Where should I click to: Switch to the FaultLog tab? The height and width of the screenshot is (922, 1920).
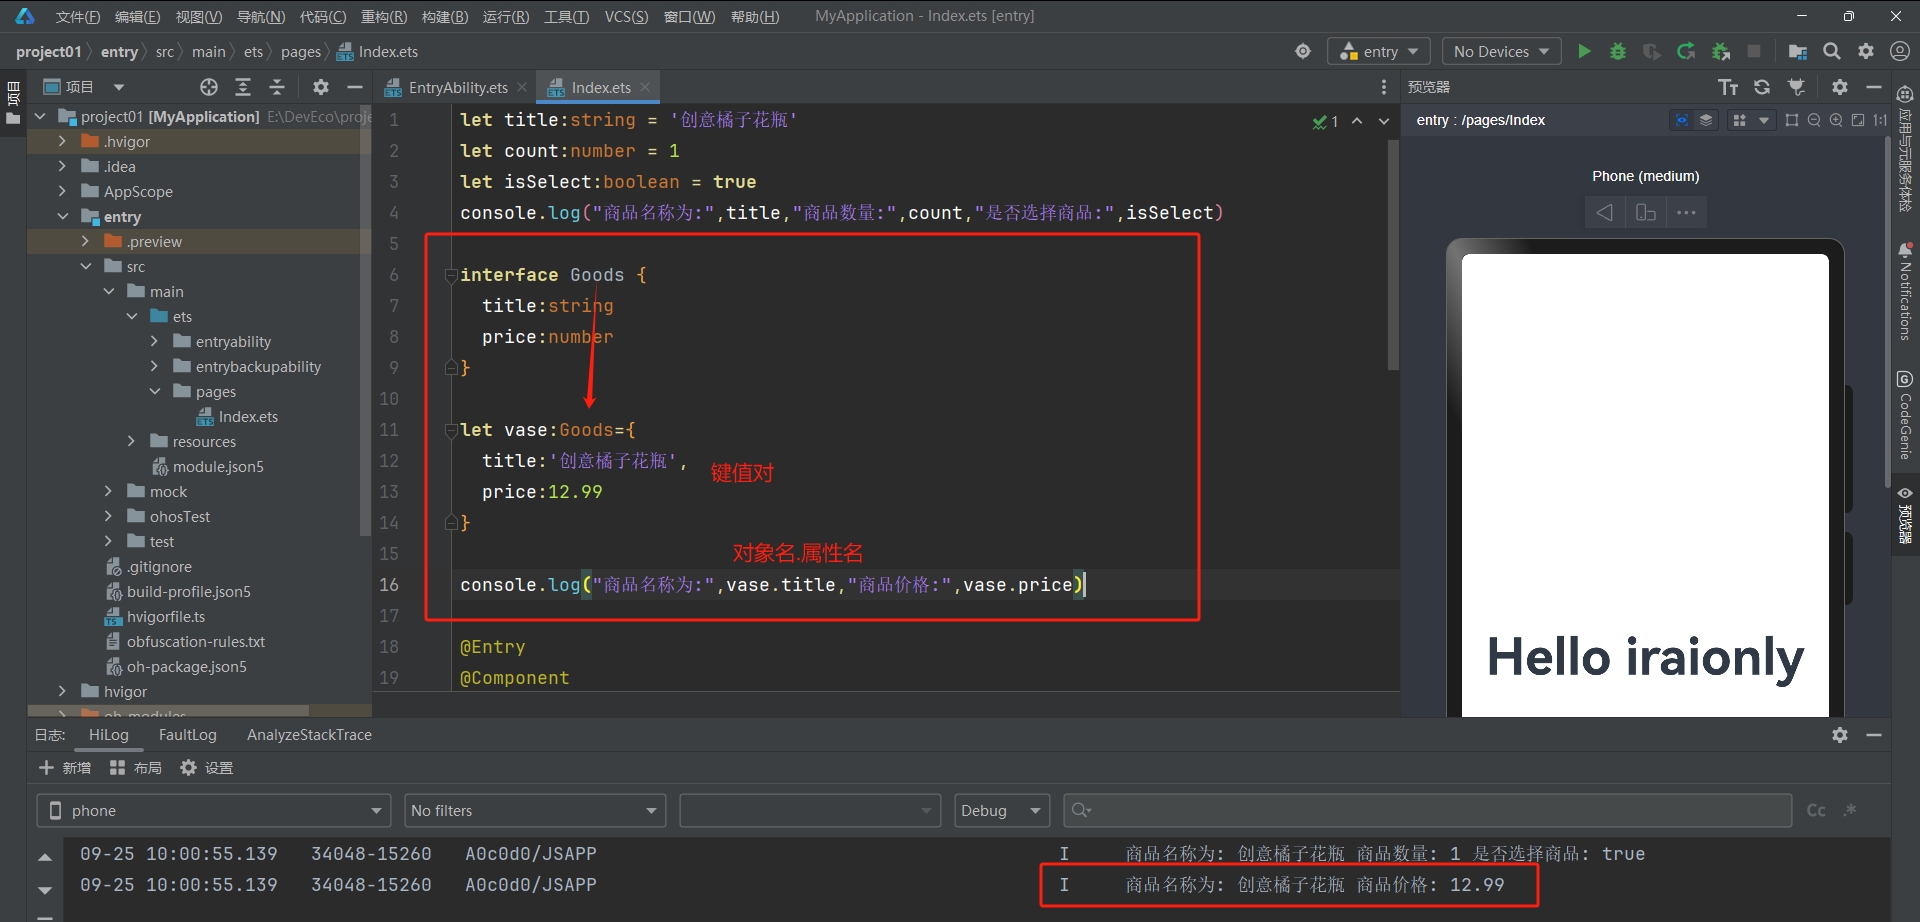click(187, 734)
